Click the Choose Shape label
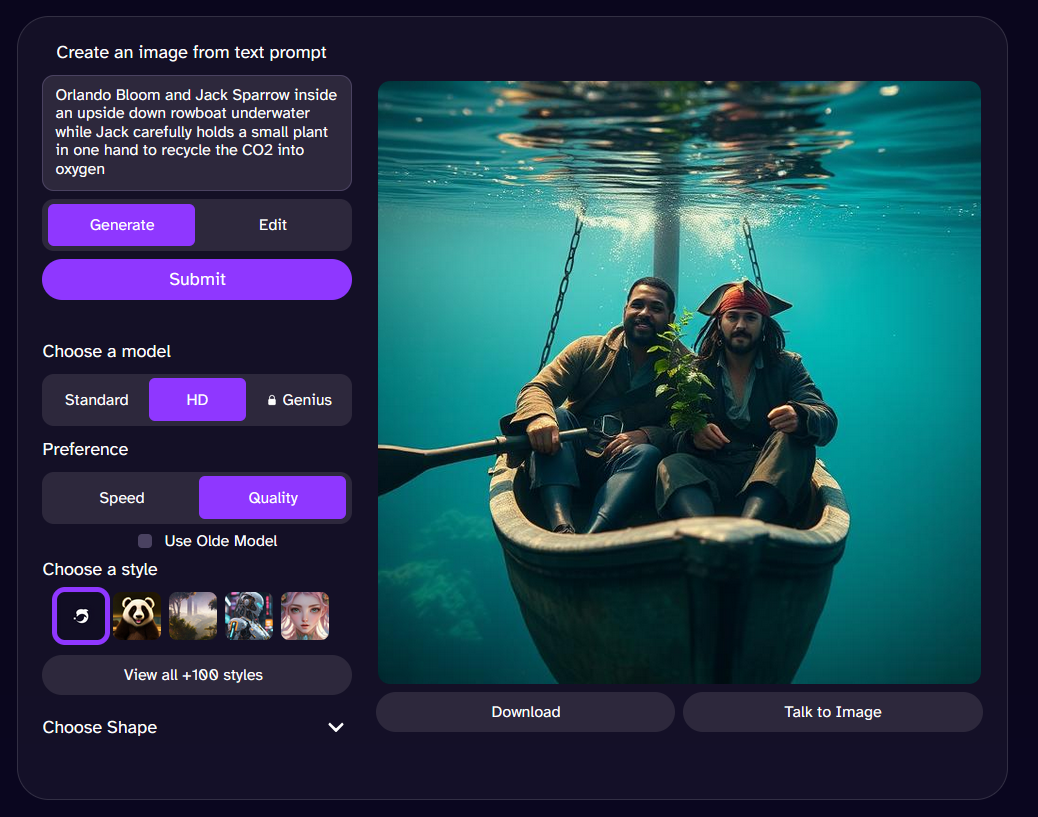The width and height of the screenshot is (1038, 817). pos(100,728)
